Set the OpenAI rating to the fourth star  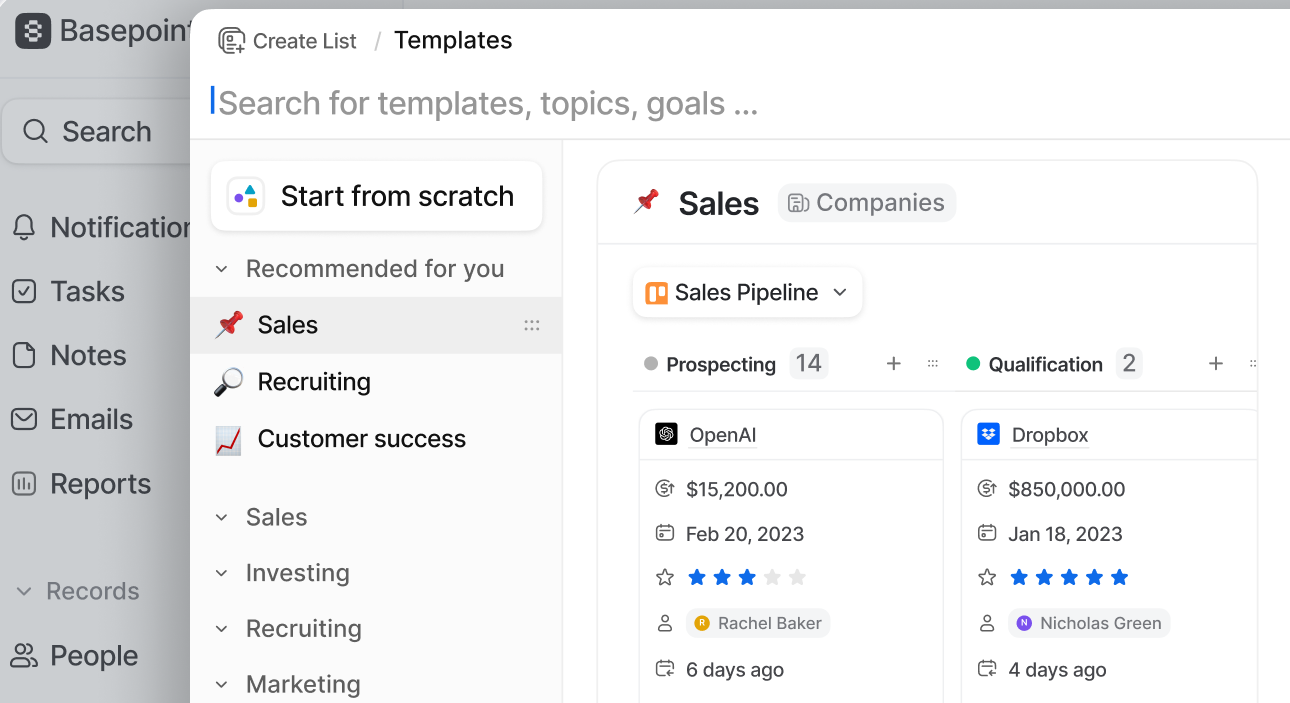coord(772,577)
